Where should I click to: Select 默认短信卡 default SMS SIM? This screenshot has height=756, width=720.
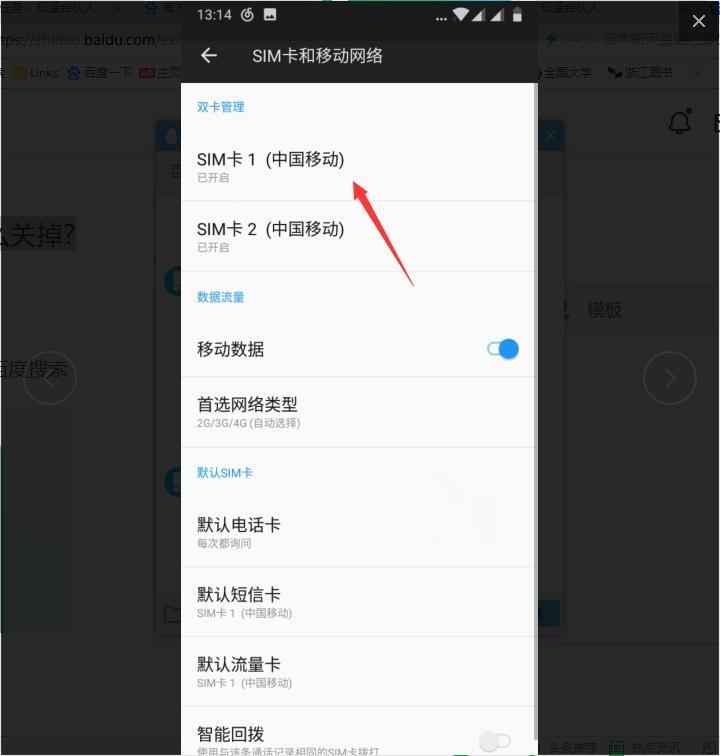pyautogui.click(x=357, y=602)
